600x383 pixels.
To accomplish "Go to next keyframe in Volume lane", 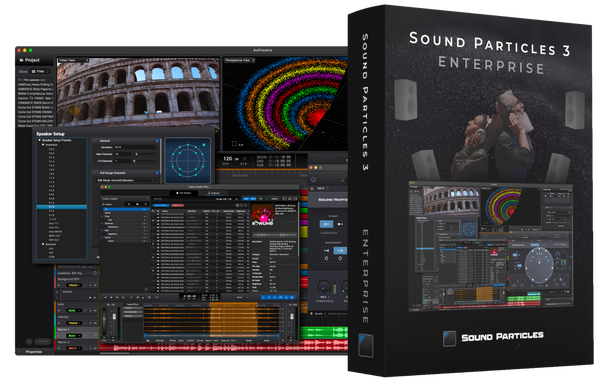I will coord(95,297).
